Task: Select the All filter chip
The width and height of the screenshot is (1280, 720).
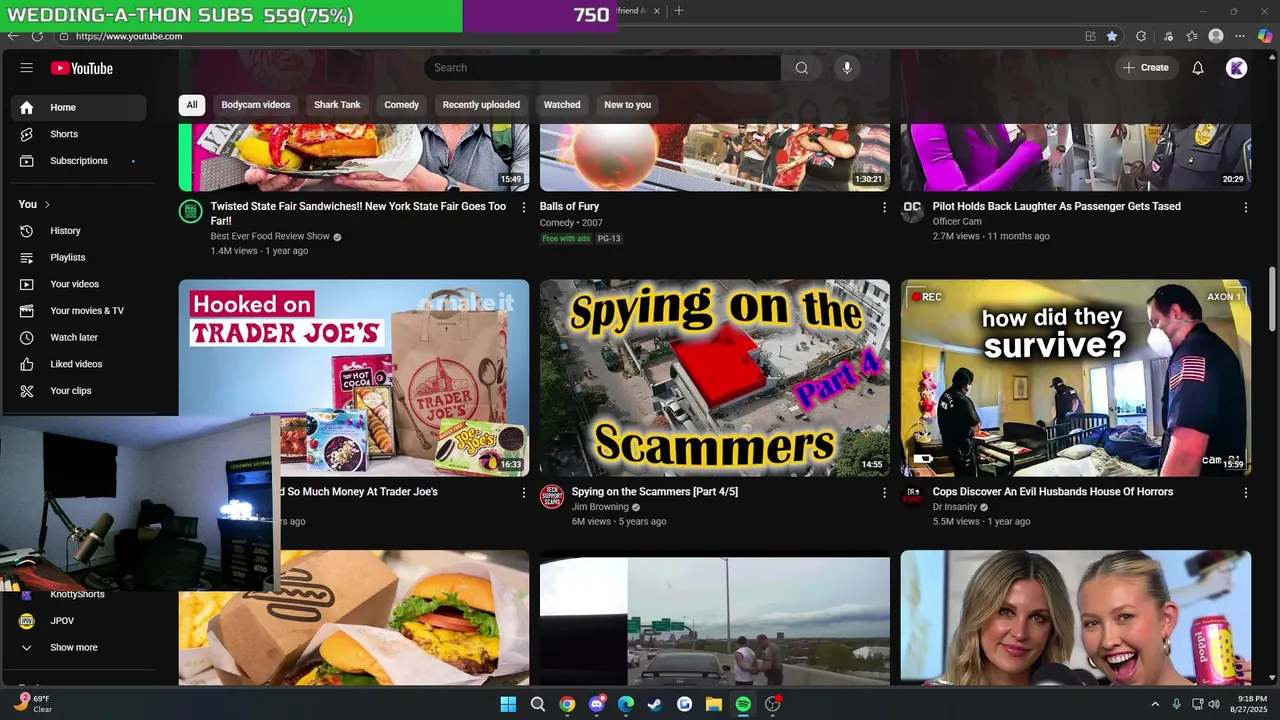Action: pos(192,105)
